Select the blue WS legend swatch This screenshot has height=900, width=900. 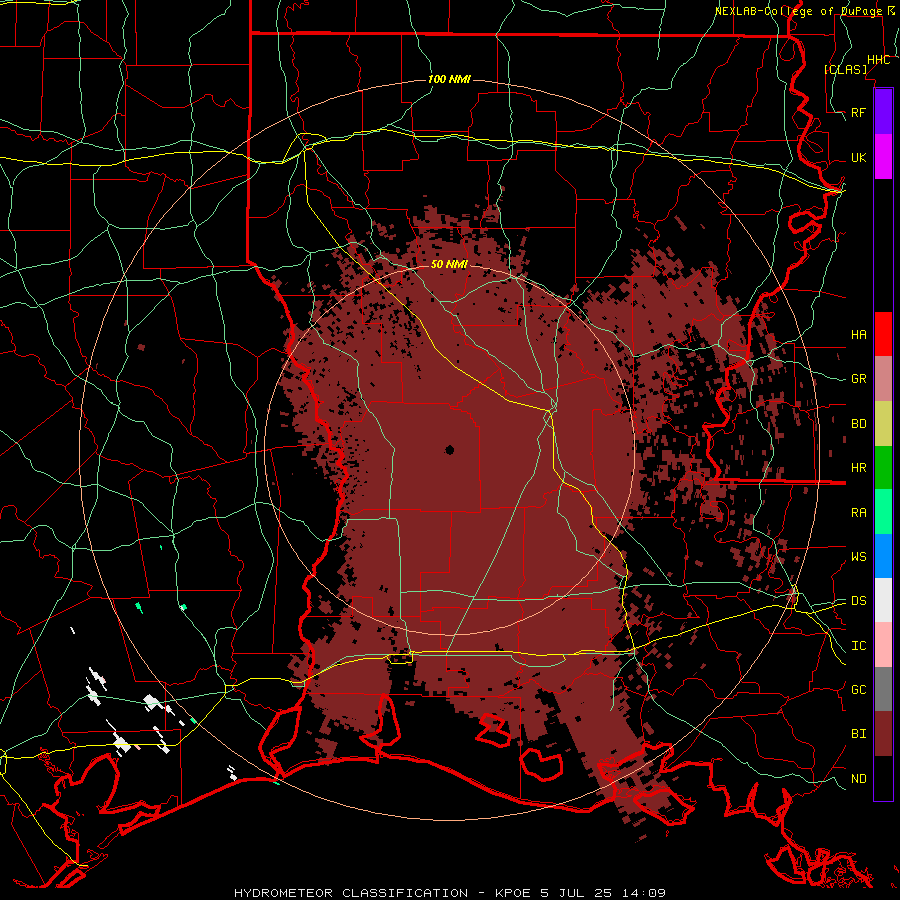(x=883, y=556)
